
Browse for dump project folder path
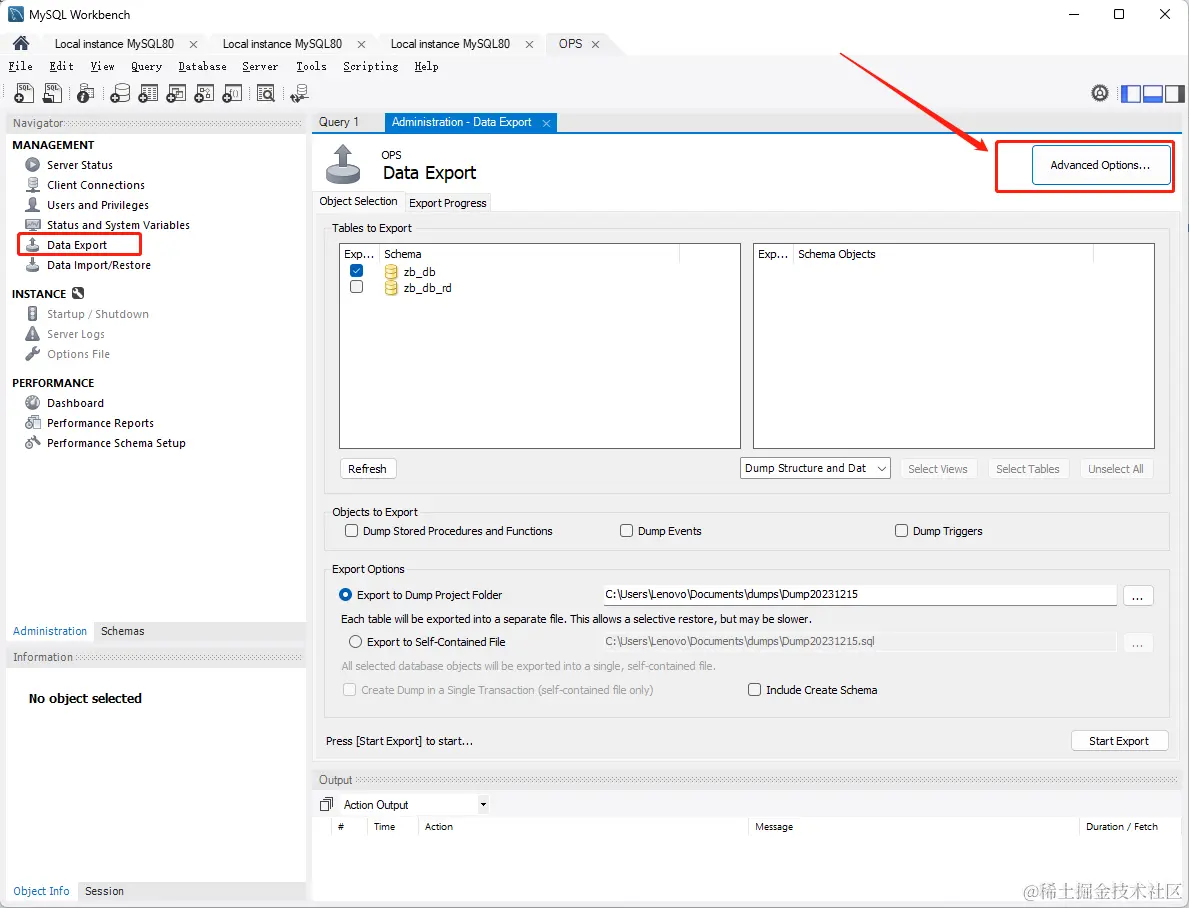[1137, 595]
